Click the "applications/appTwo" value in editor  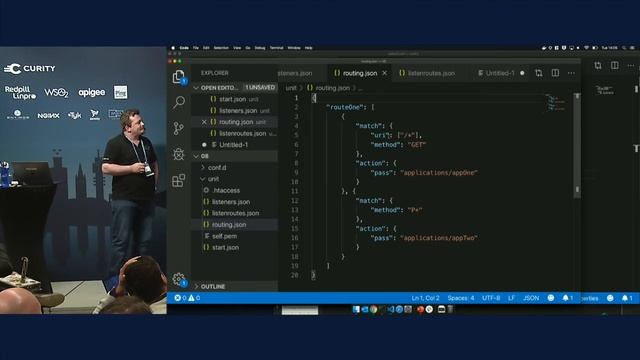point(439,238)
